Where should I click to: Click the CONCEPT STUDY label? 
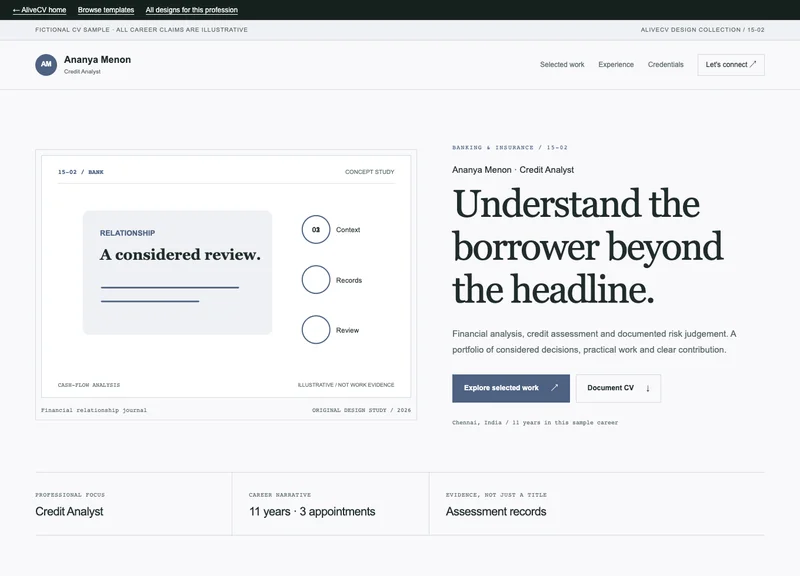(x=369, y=172)
